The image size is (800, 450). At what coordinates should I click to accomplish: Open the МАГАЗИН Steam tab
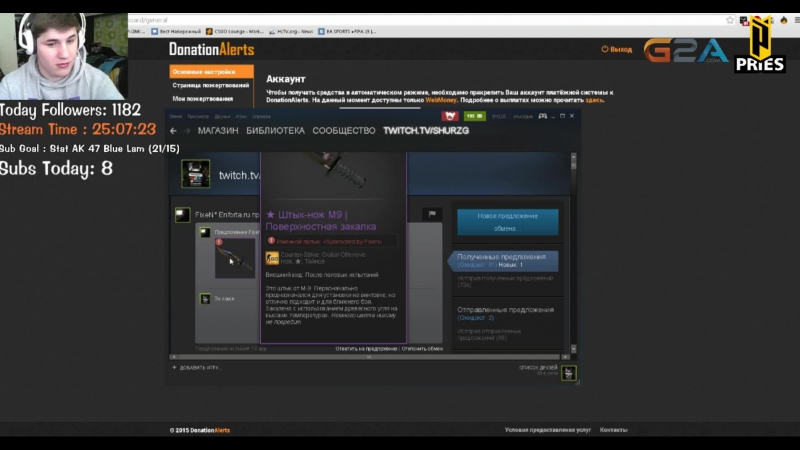(x=218, y=131)
